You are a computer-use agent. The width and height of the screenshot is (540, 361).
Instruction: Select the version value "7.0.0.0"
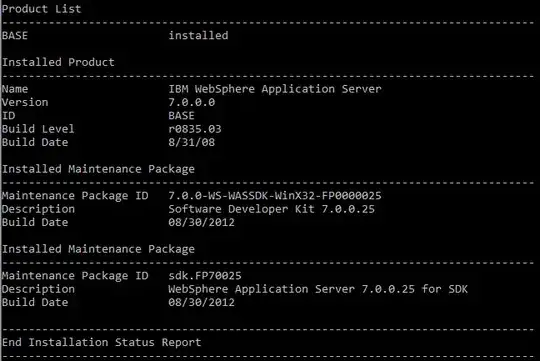click(x=191, y=102)
